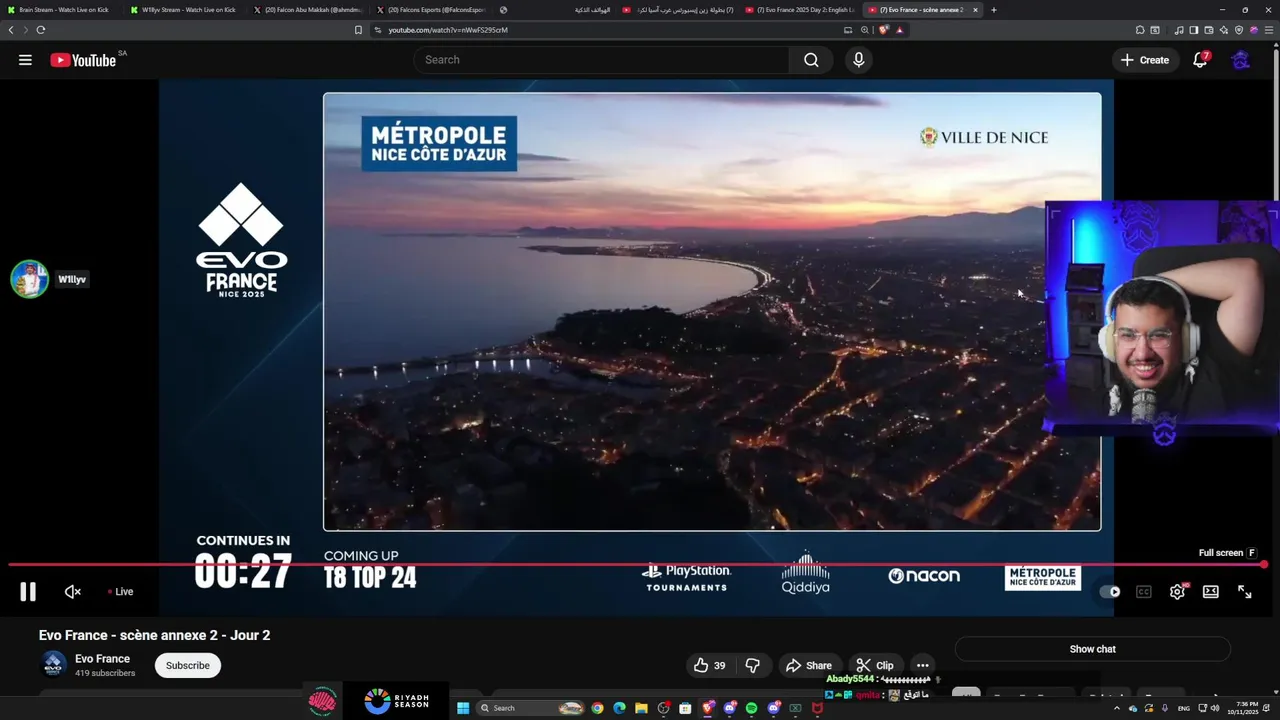Open the YouTube guide hamburger menu
The width and height of the screenshot is (1280, 720).
click(25, 60)
